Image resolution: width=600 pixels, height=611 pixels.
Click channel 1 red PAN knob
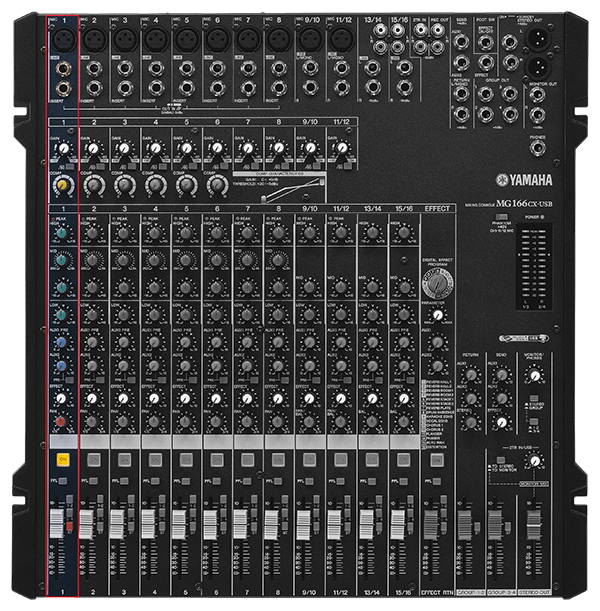pyautogui.click(x=61, y=421)
